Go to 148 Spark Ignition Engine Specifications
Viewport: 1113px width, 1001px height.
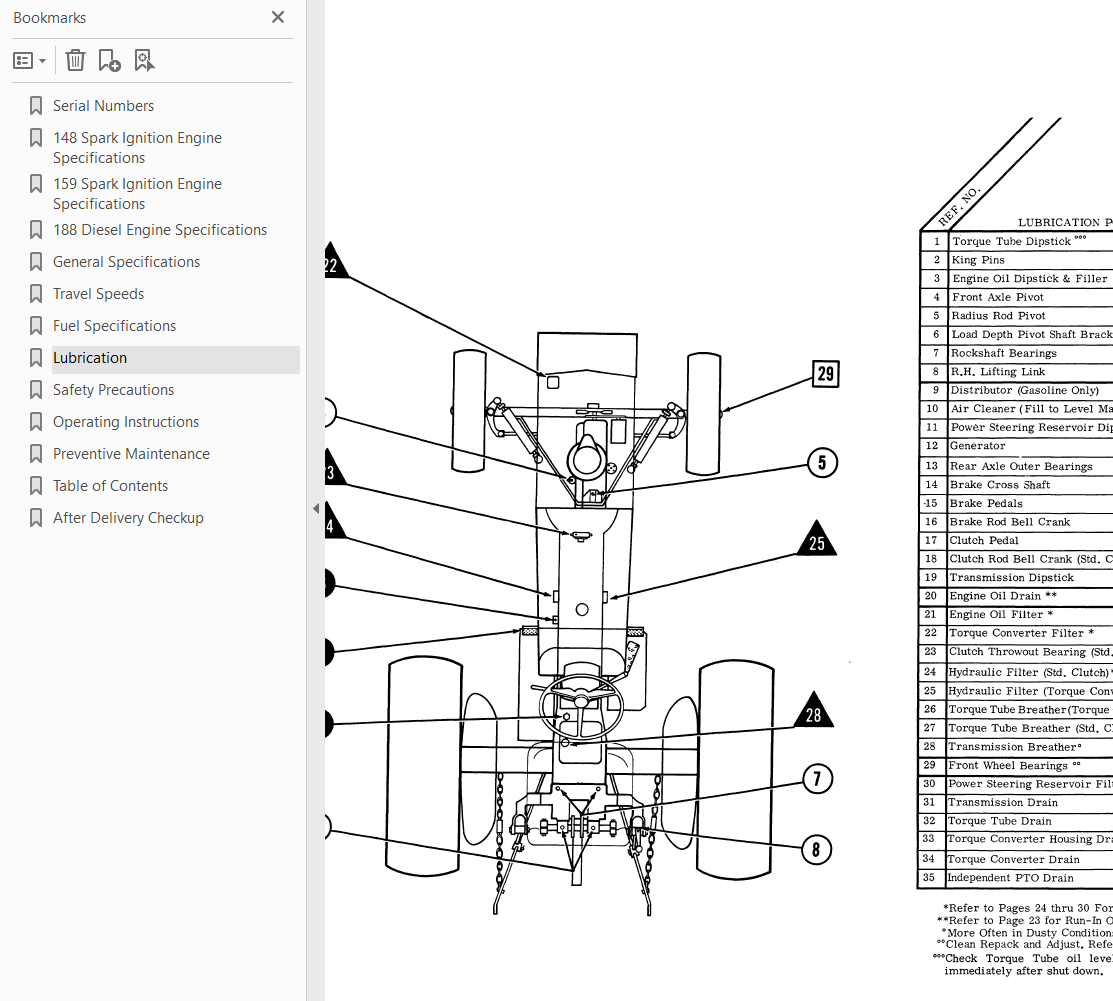[138, 148]
